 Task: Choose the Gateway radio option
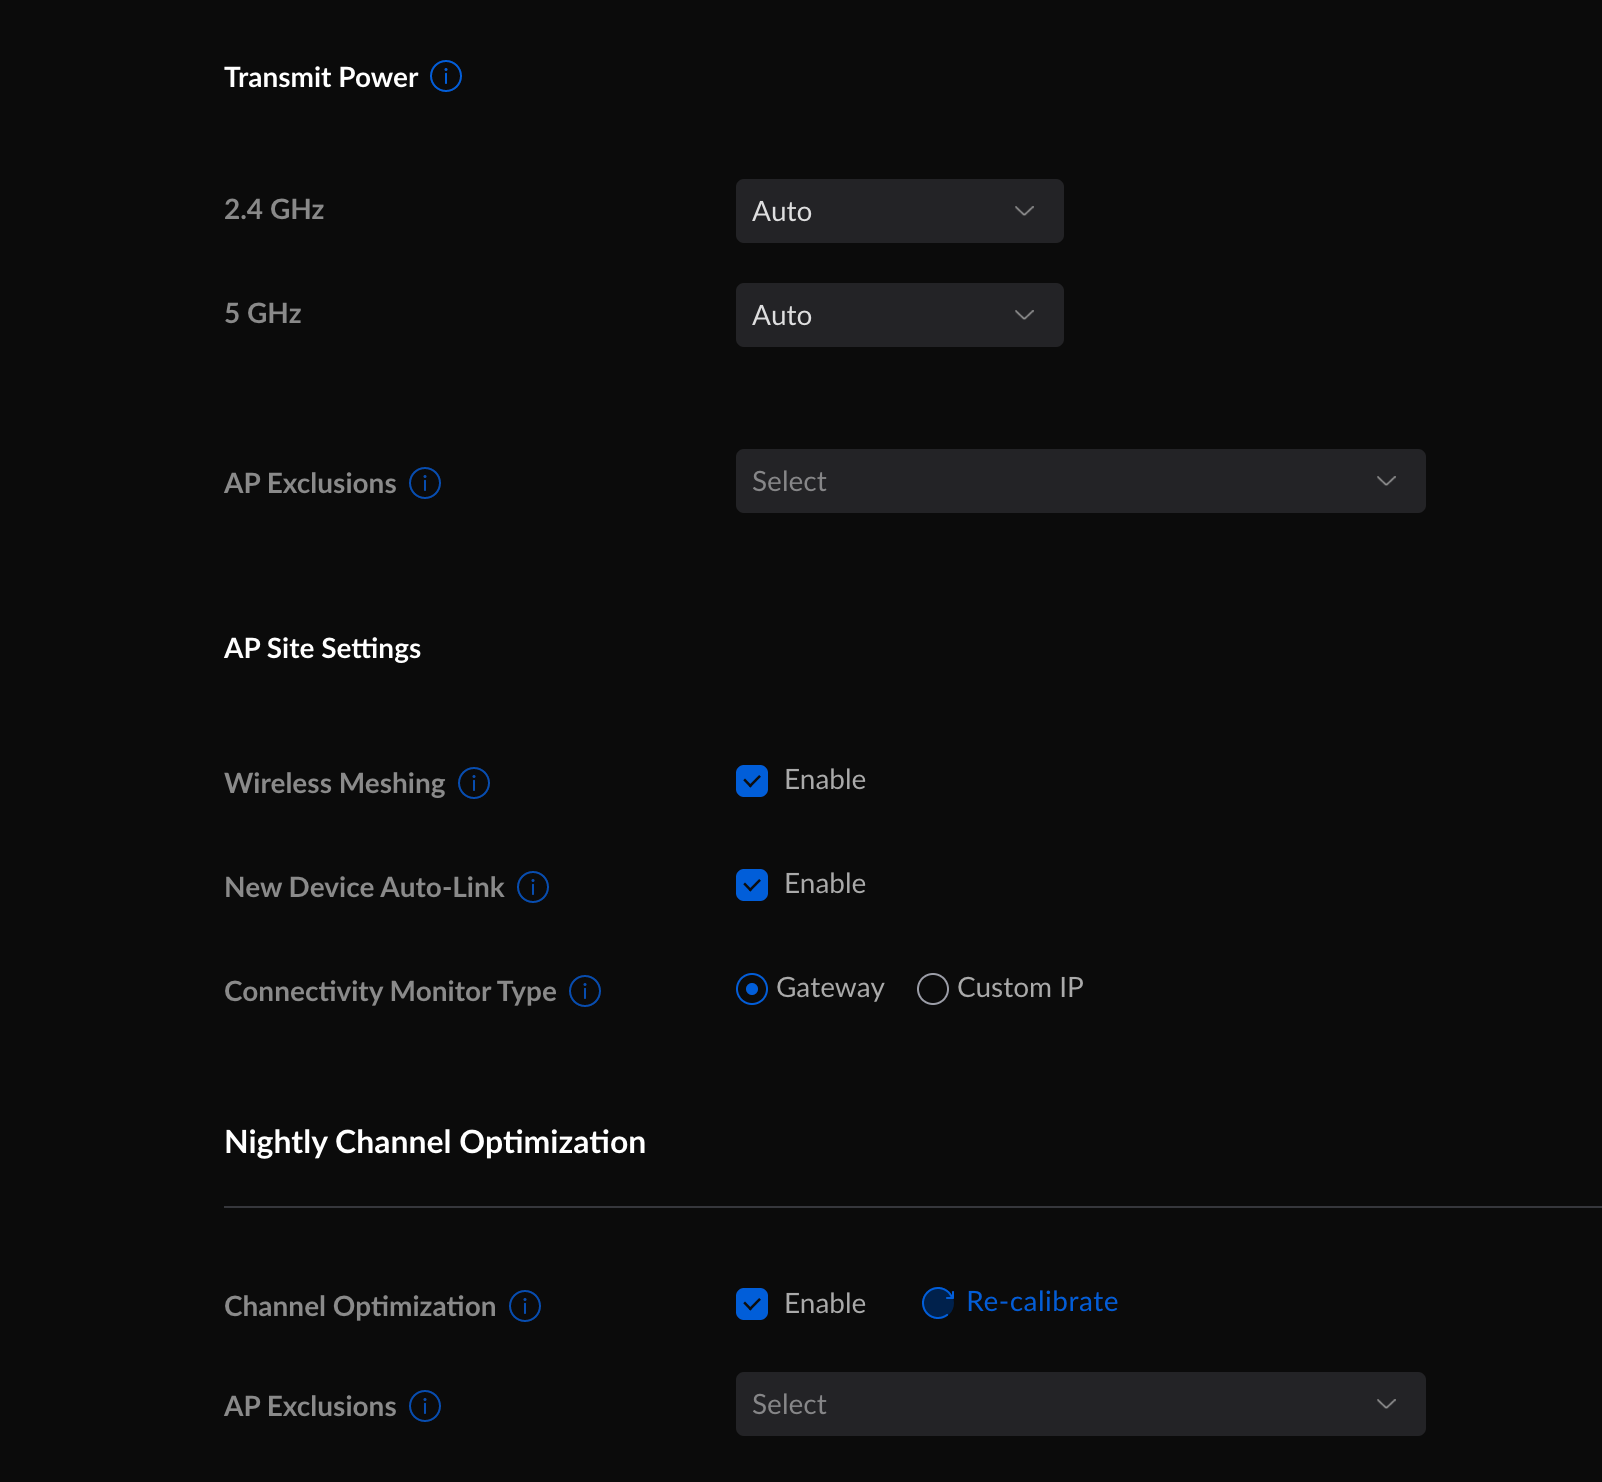(x=752, y=989)
